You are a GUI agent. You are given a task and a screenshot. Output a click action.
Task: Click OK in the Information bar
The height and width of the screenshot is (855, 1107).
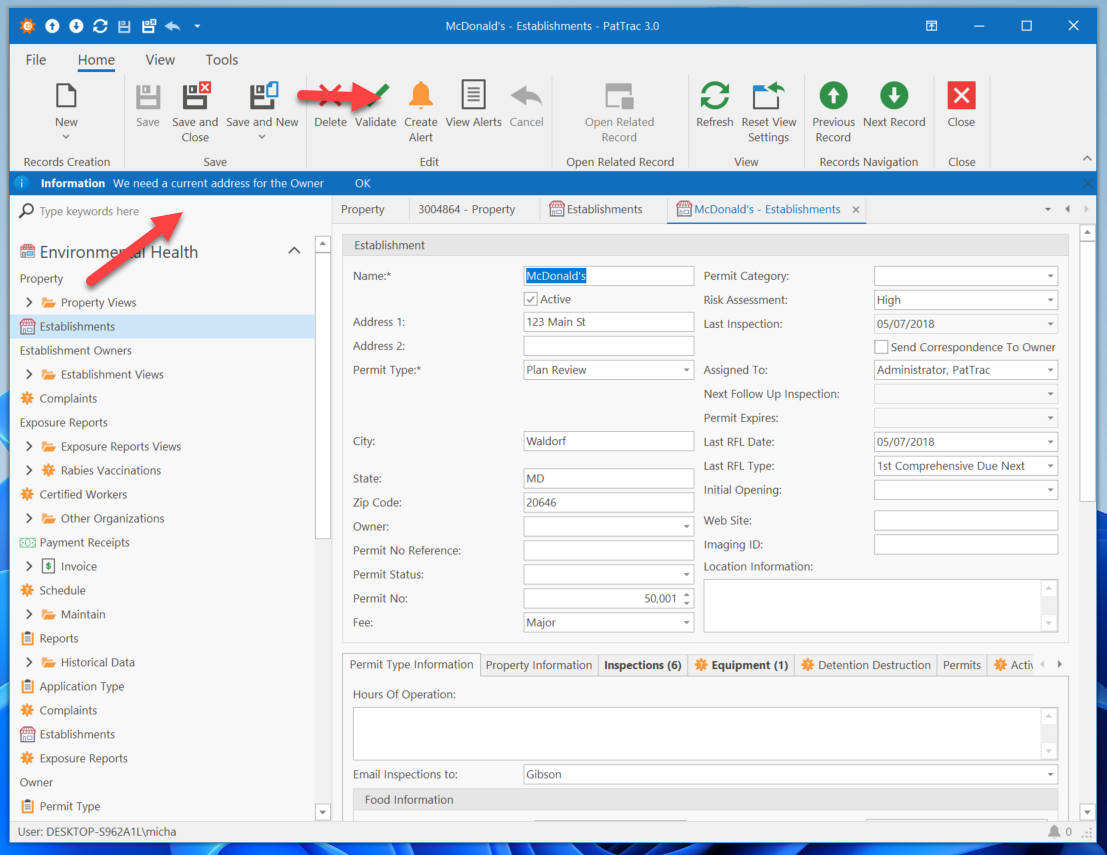[x=362, y=184]
